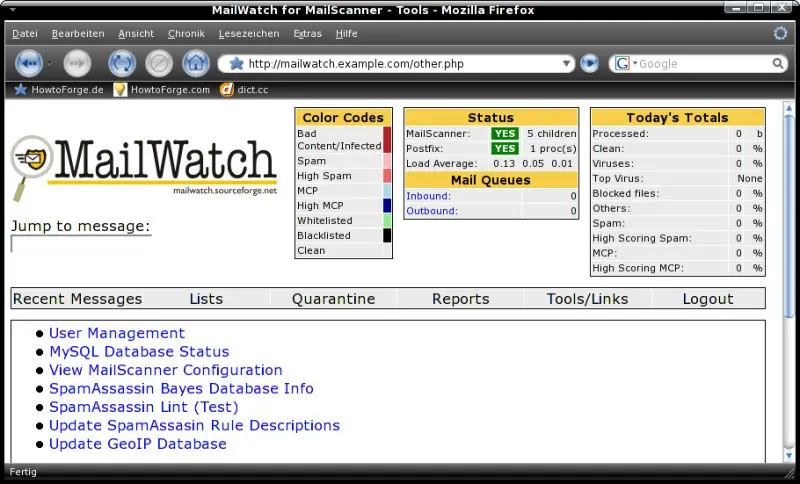The image size is (800, 484).
Task: Click the Bad Content/Infected color swatch
Action: click(387, 140)
